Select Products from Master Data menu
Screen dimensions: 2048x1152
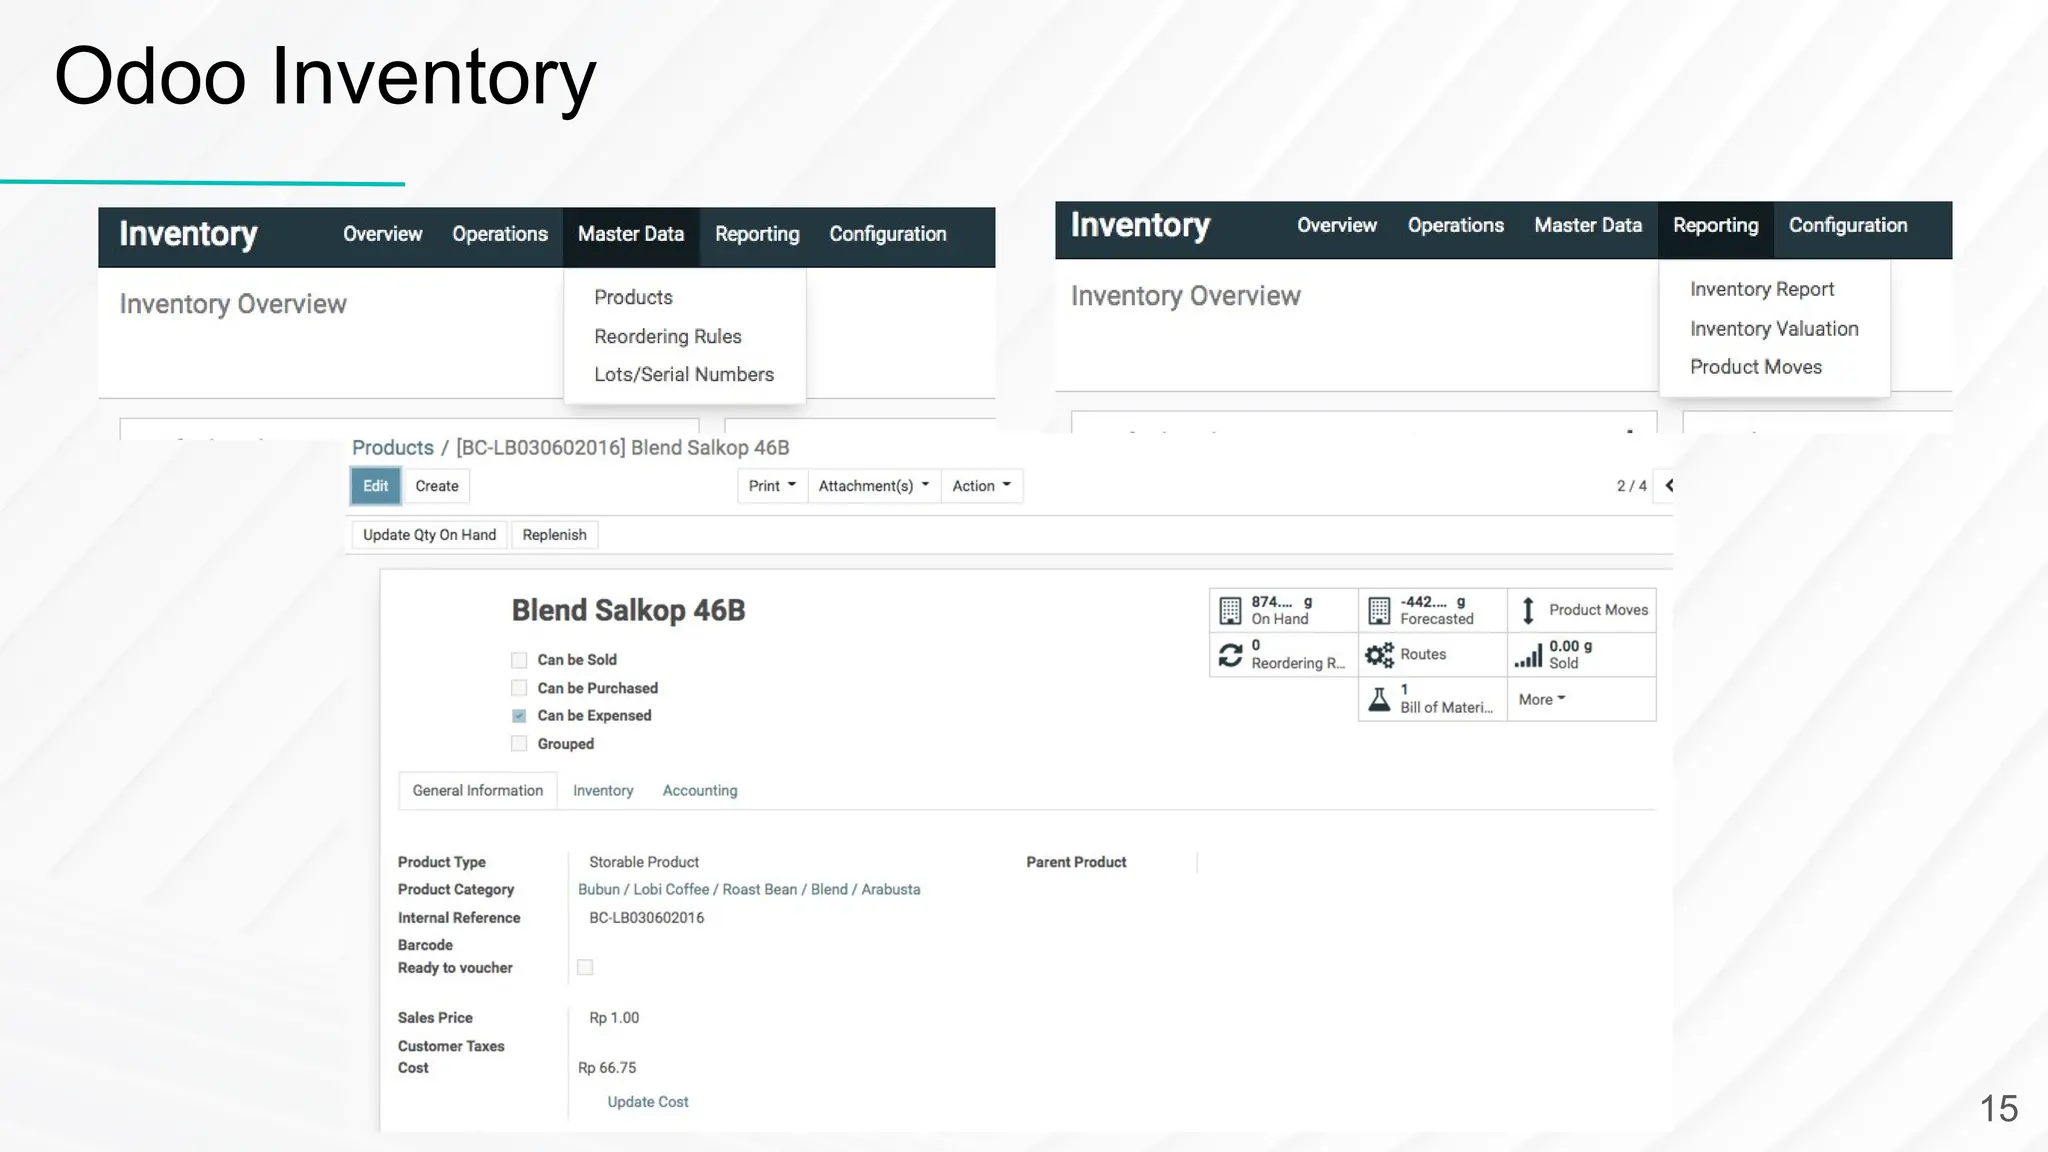click(634, 298)
